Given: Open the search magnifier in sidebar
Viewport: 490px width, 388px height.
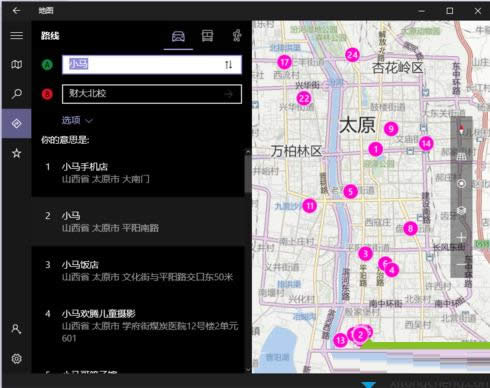Looking at the screenshot, I should (x=16, y=94).
